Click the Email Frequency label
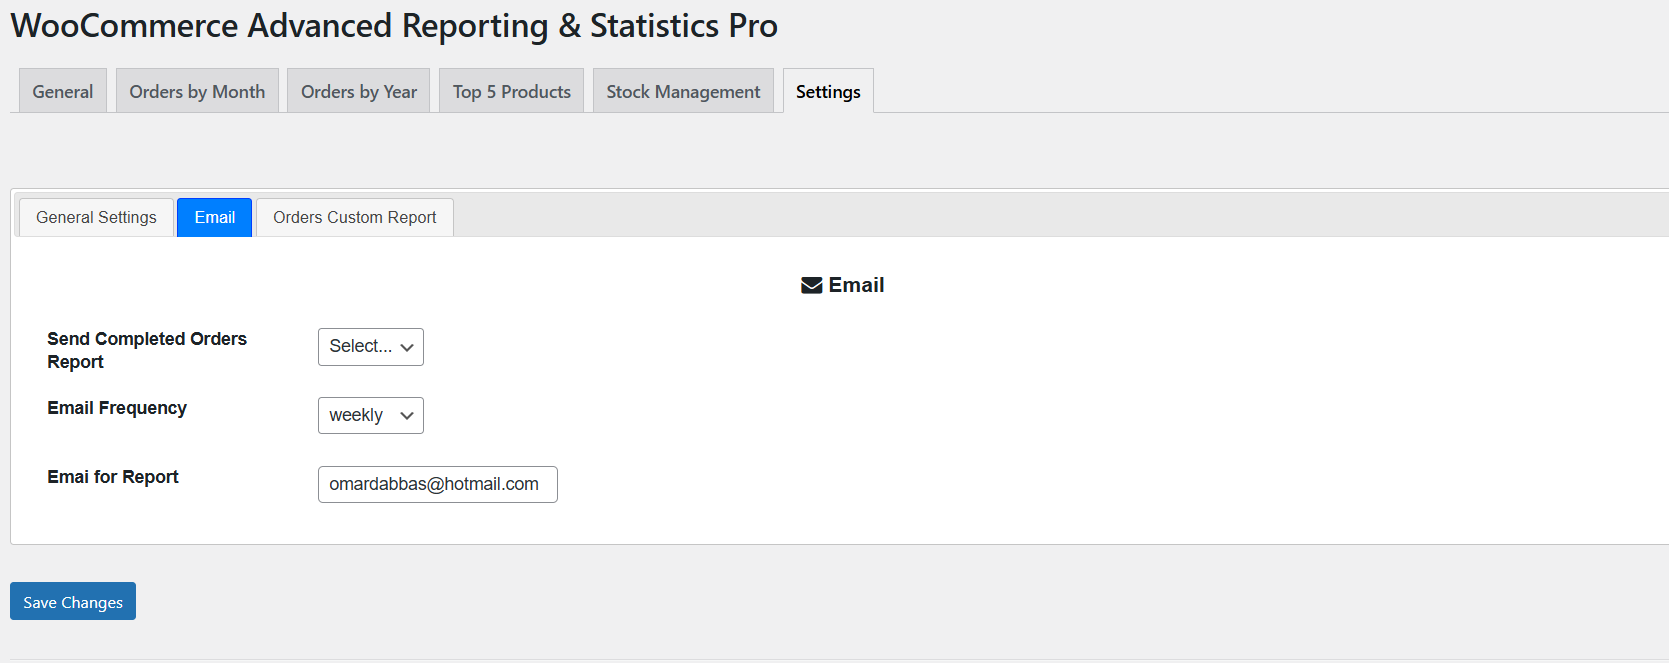The height and width of the screenshot is (663, 1669). coord(116,407)
